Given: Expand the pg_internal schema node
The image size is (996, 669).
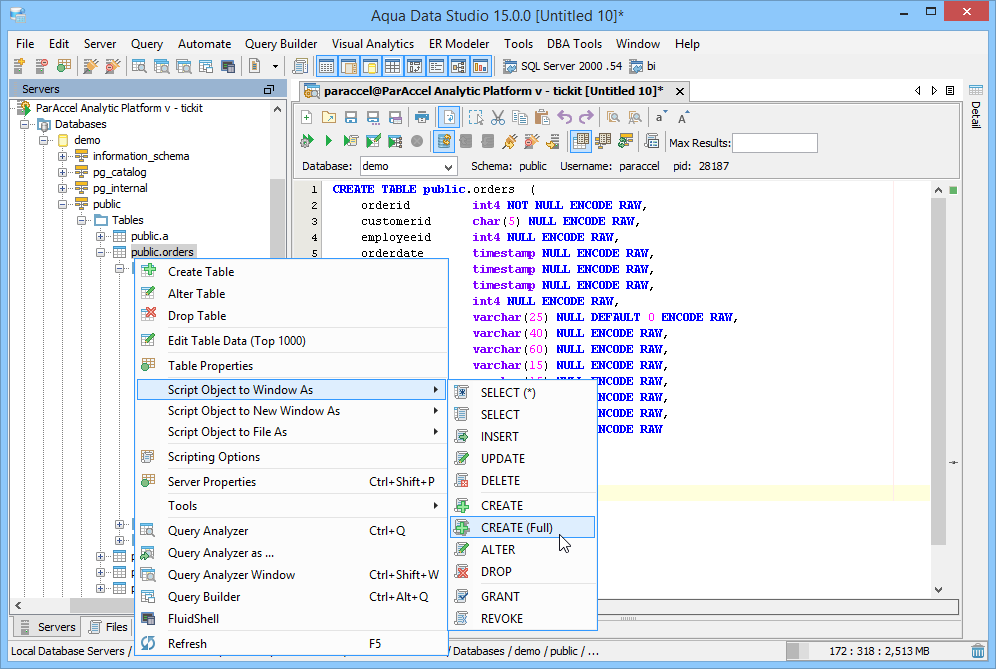Looking at the screenshot, I should tap(62, 188).
